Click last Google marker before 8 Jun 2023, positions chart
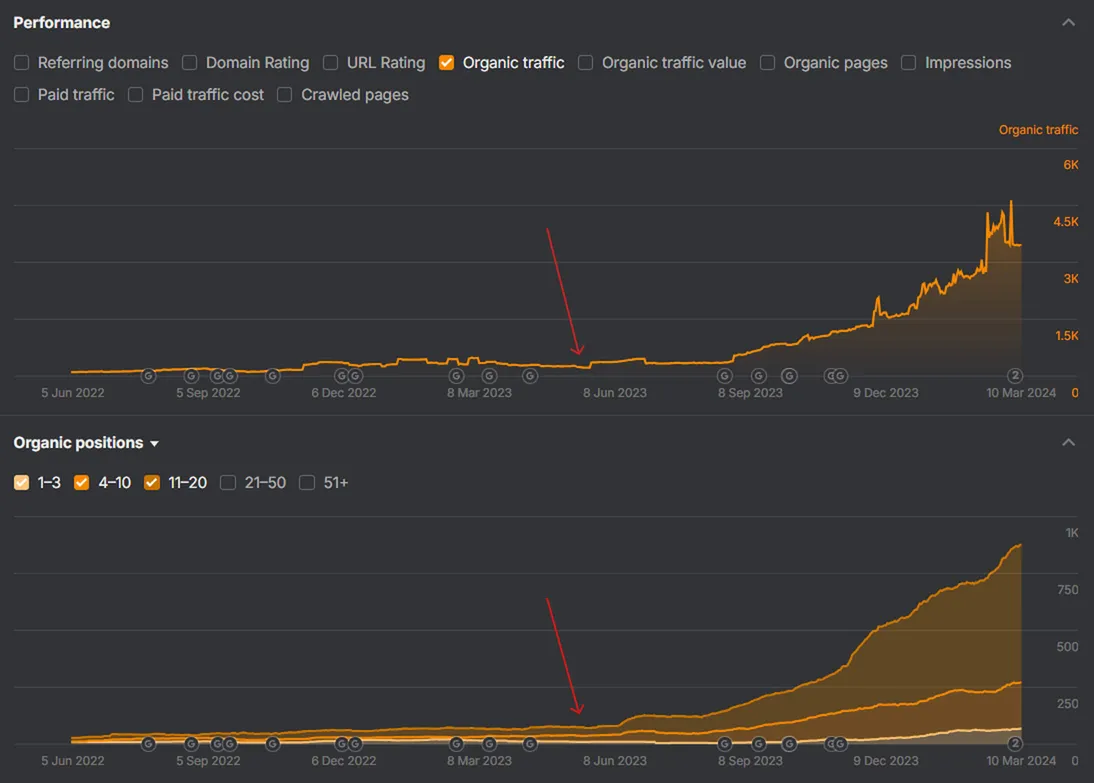The width and height of the screenshot is (1094, 783). [x=530, y=743]
